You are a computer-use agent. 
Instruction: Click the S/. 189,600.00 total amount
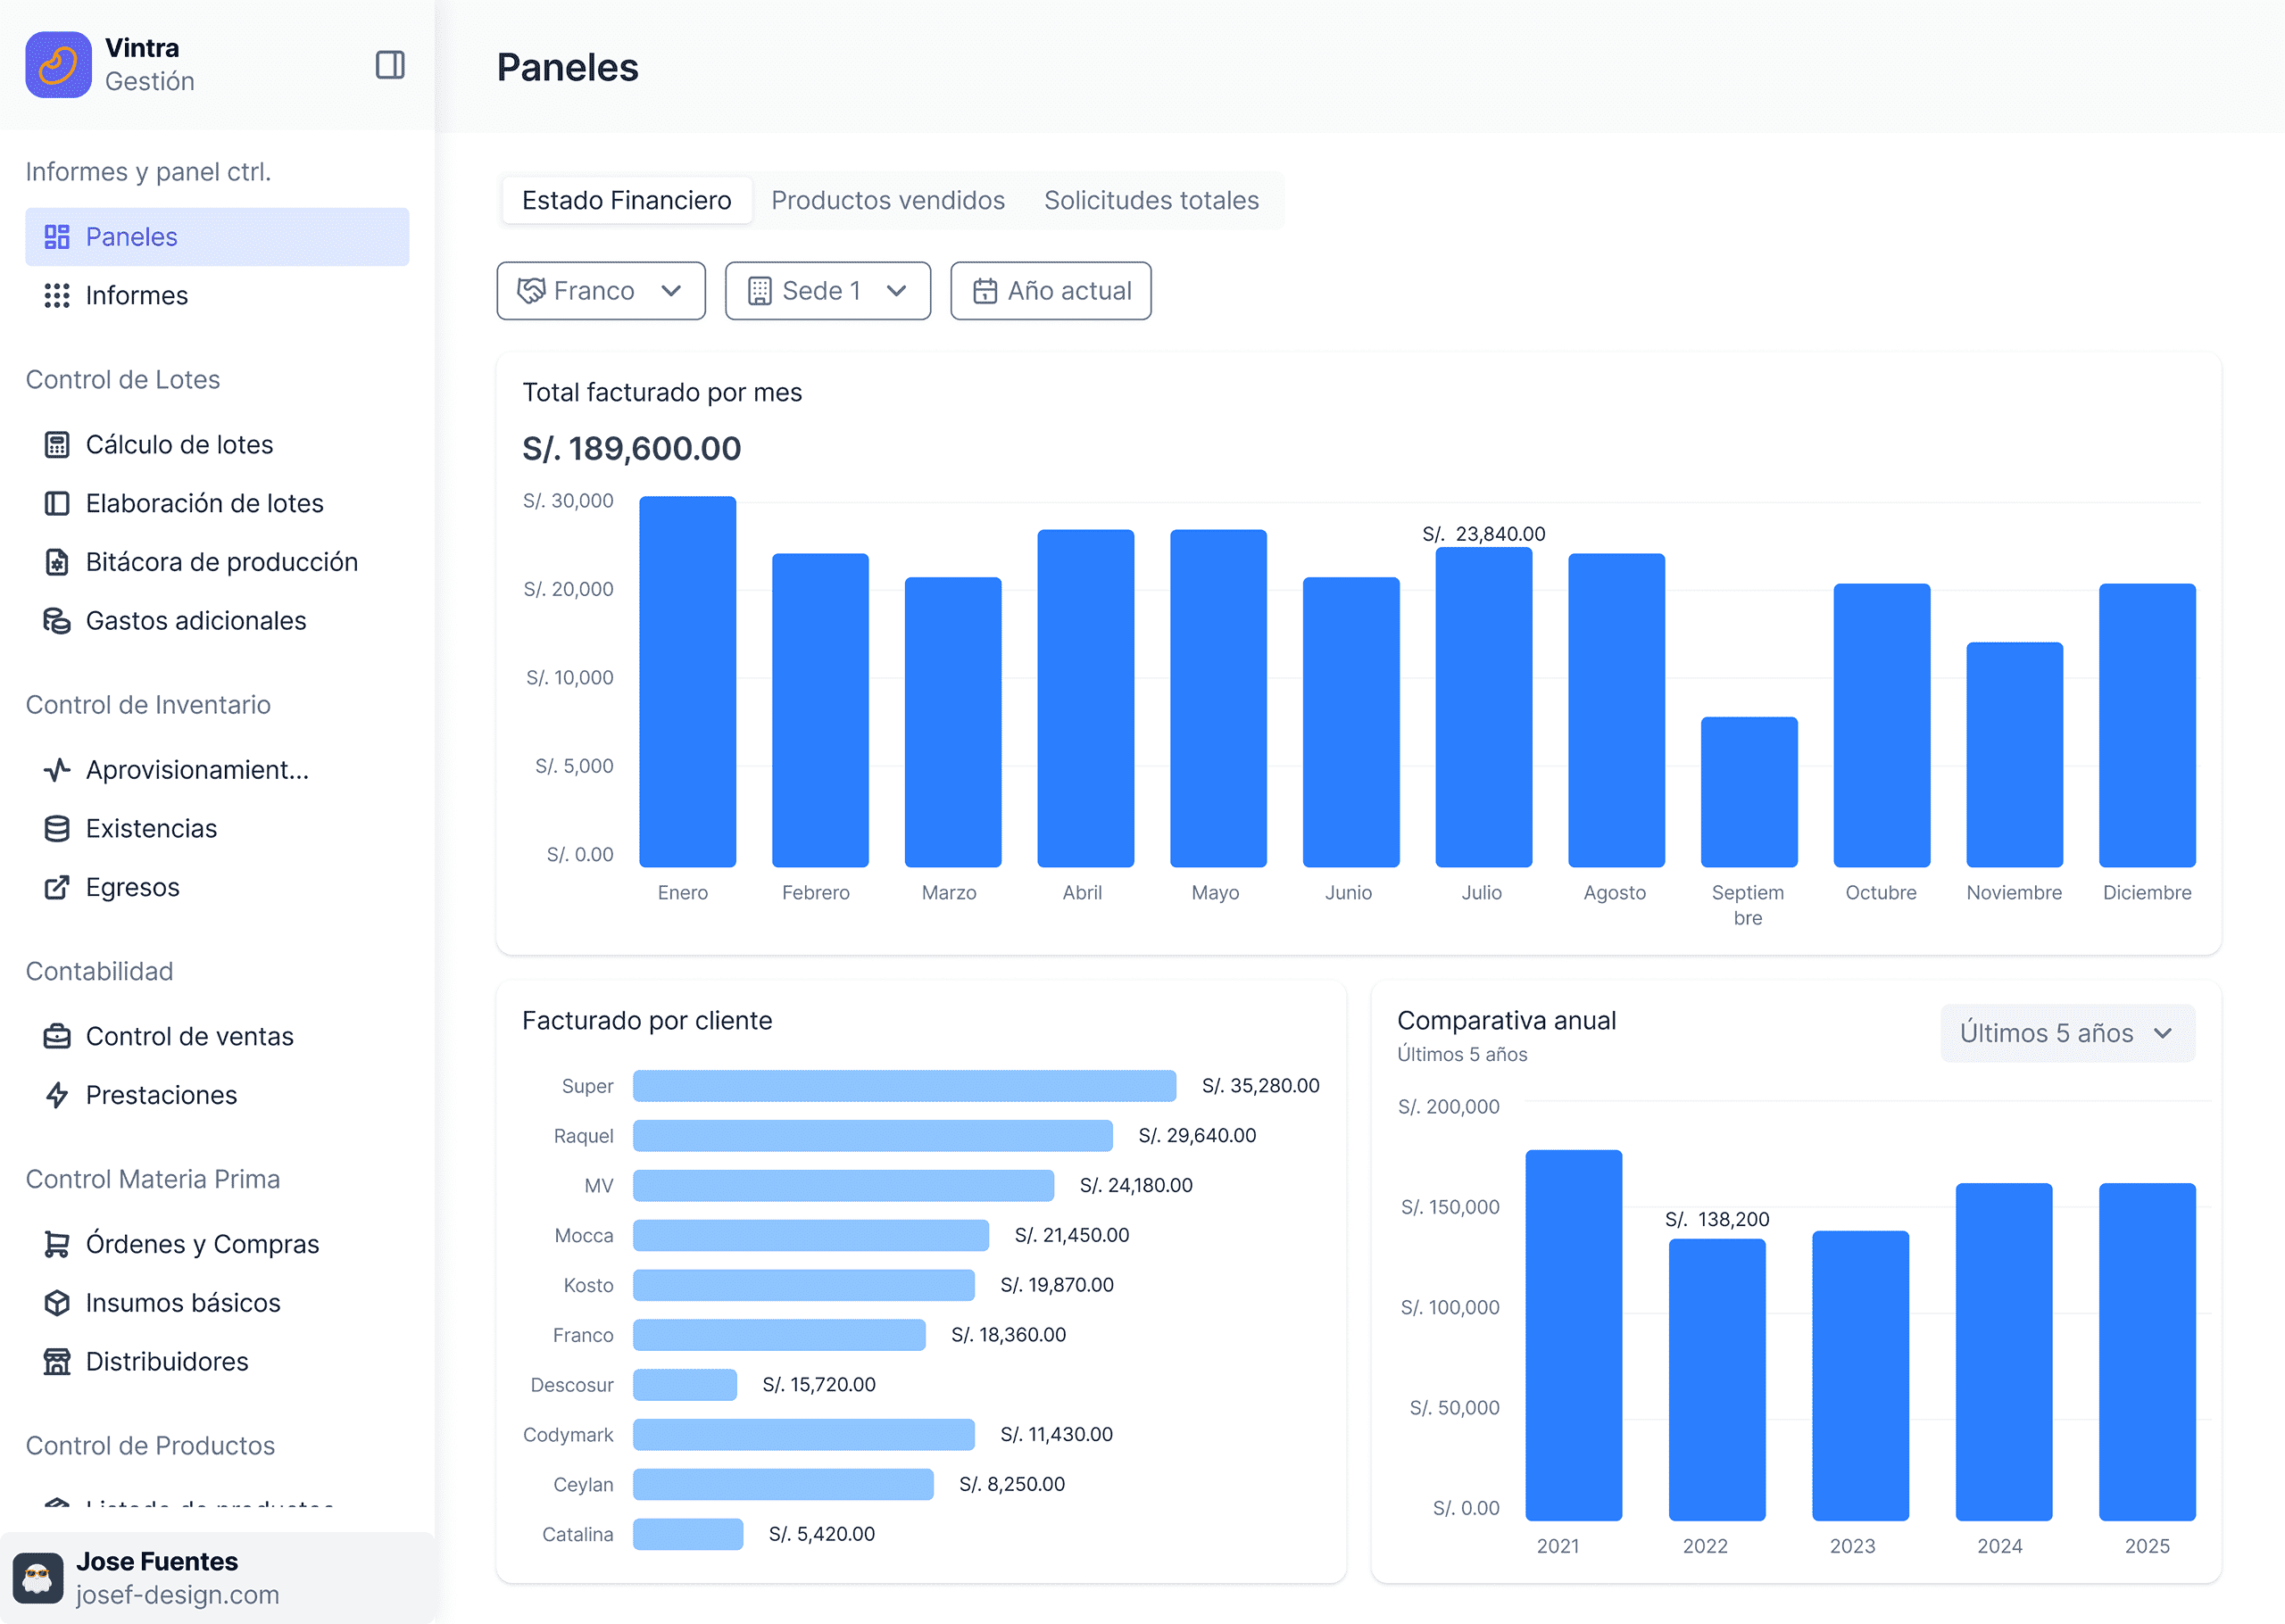(632, 449)
